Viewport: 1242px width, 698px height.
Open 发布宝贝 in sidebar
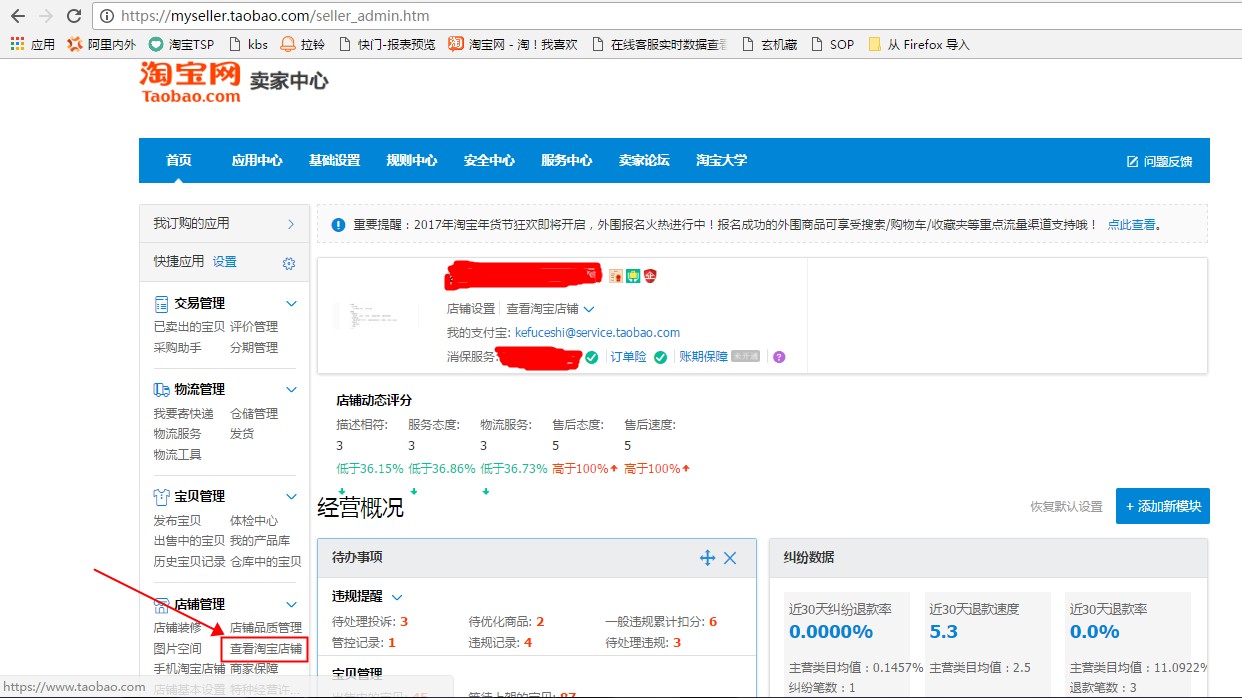click(x=177, y=520)
